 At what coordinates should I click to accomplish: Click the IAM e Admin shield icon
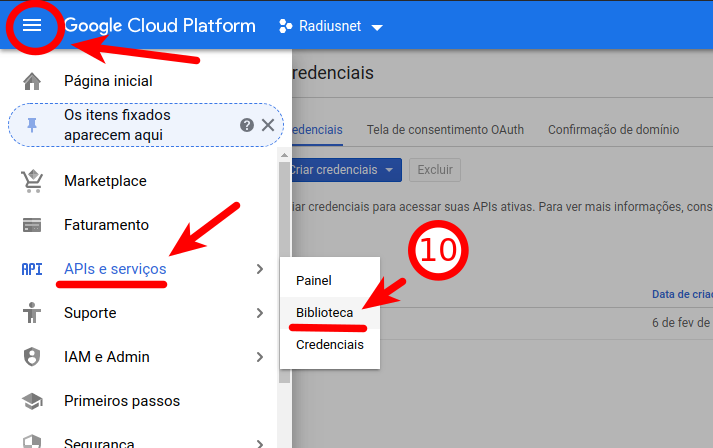[32, 357]
